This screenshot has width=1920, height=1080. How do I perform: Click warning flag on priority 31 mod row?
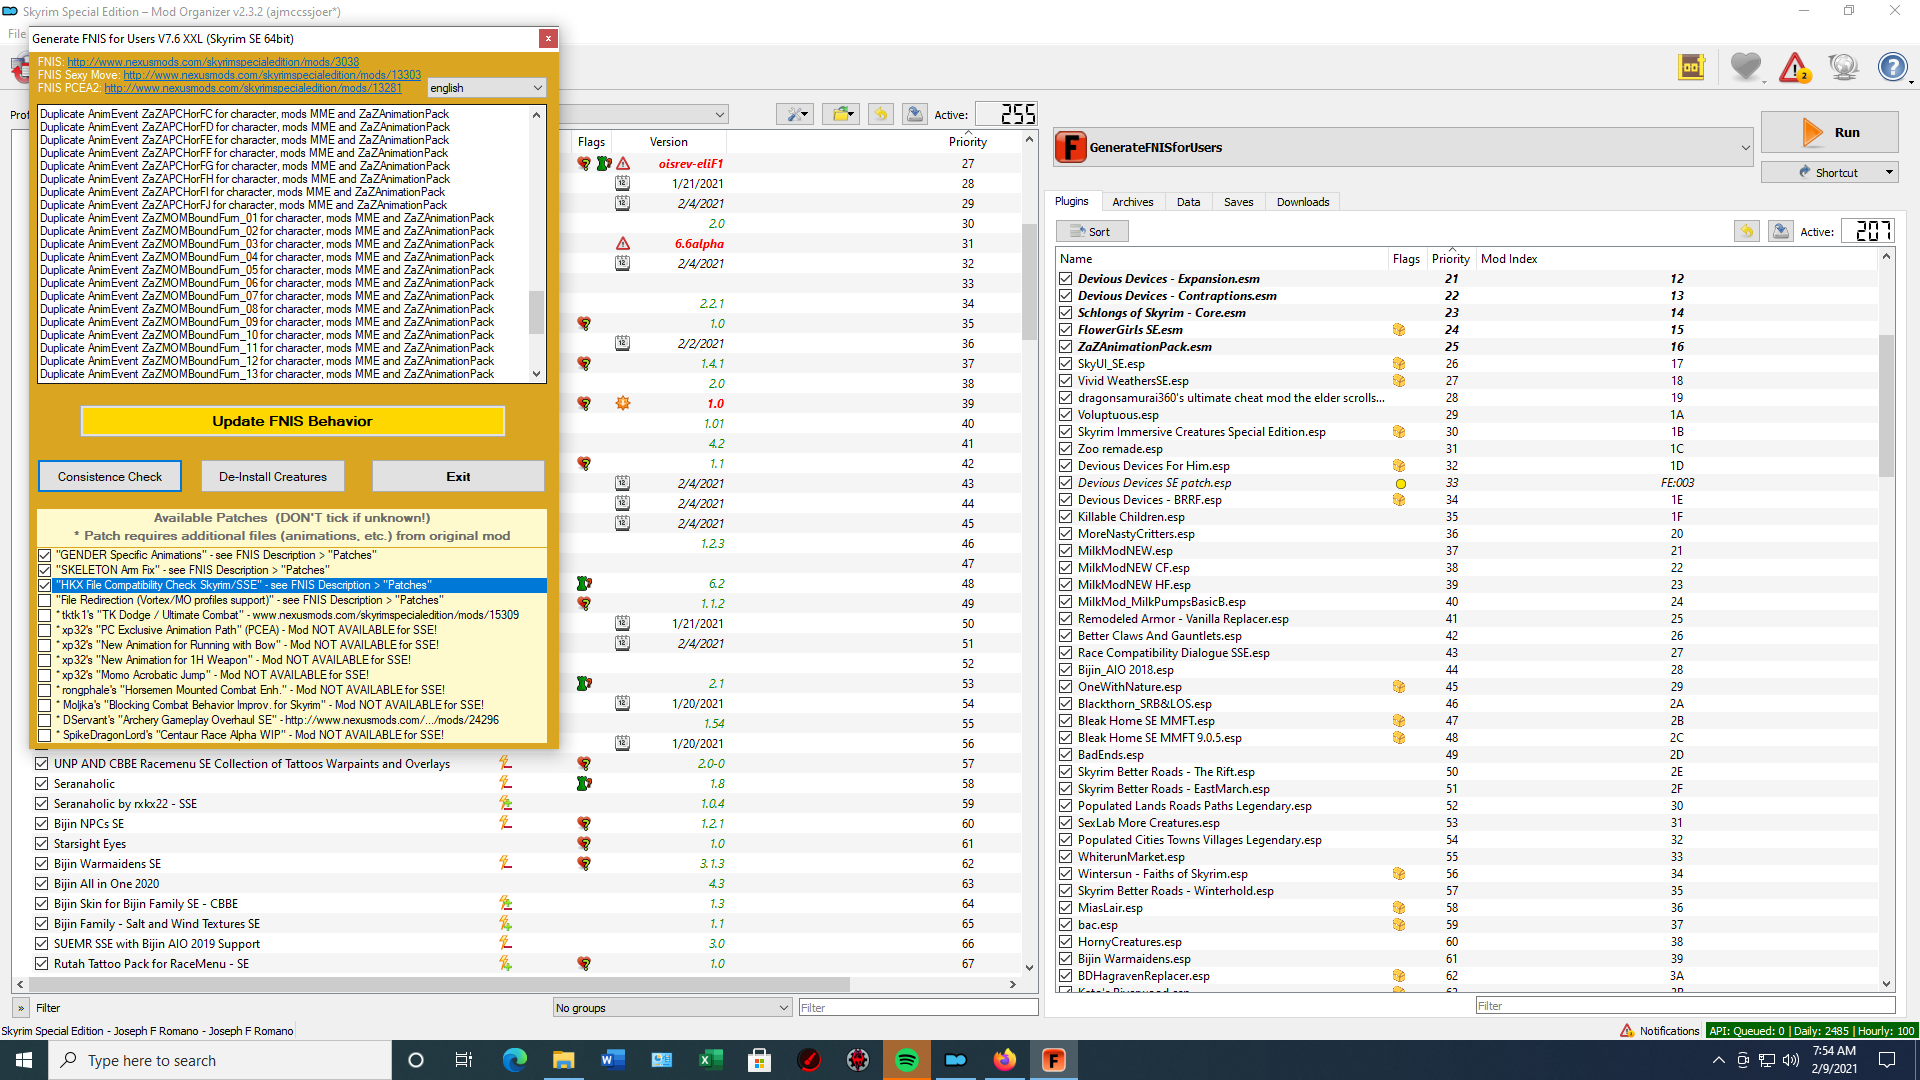coord(623,244)
